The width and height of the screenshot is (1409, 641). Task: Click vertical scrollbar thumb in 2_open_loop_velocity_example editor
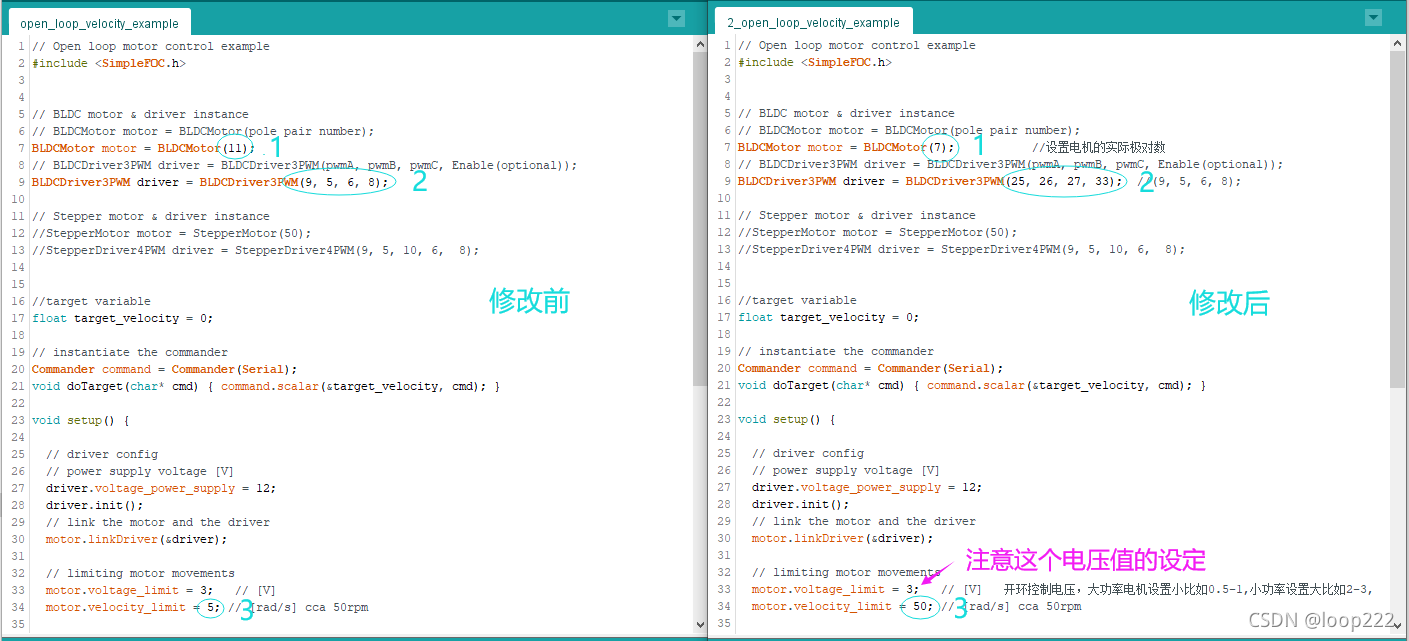(x=1397, y=219)
